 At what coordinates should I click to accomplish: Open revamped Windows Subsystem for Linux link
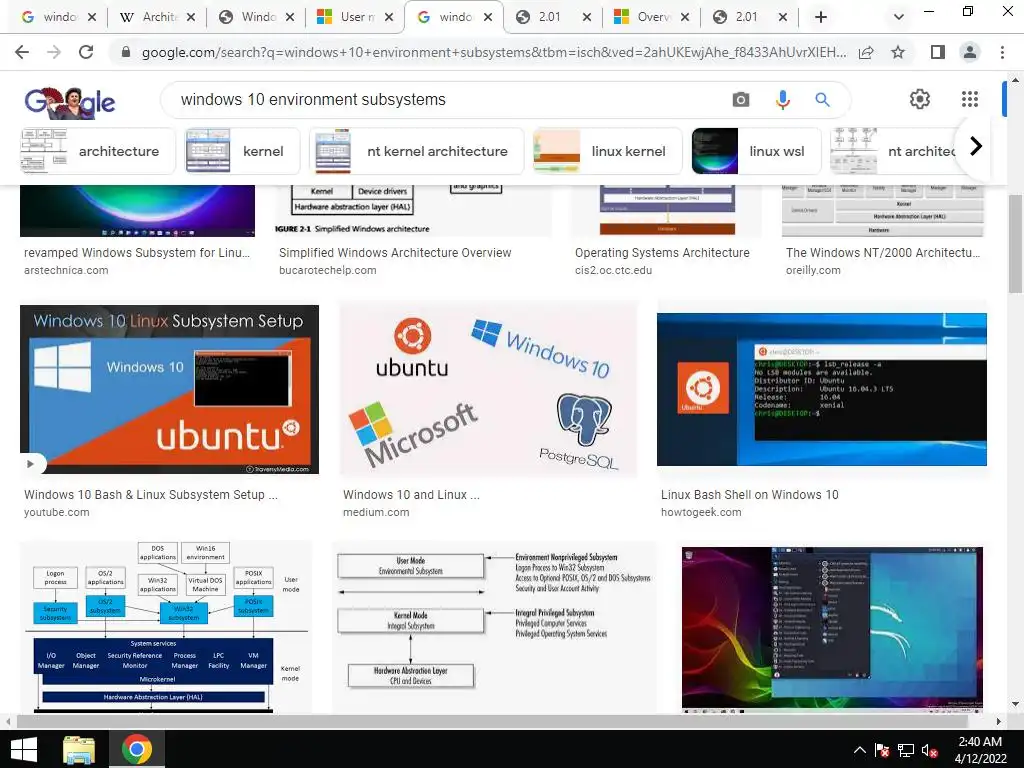click(x=136, y=253)
